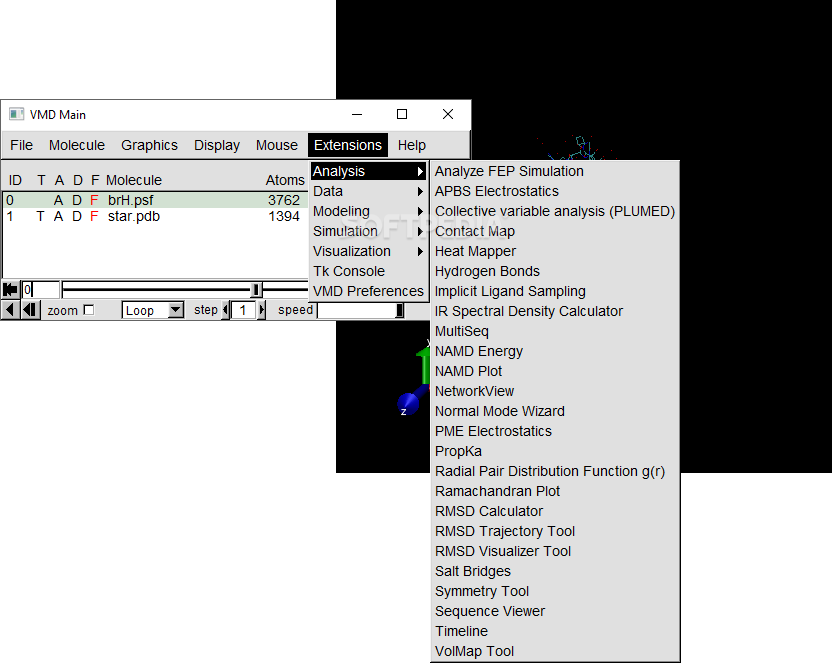The width and height of the screenshot is (832, 663).
Task: Open Contact Map
Action: tap(554, 231)
